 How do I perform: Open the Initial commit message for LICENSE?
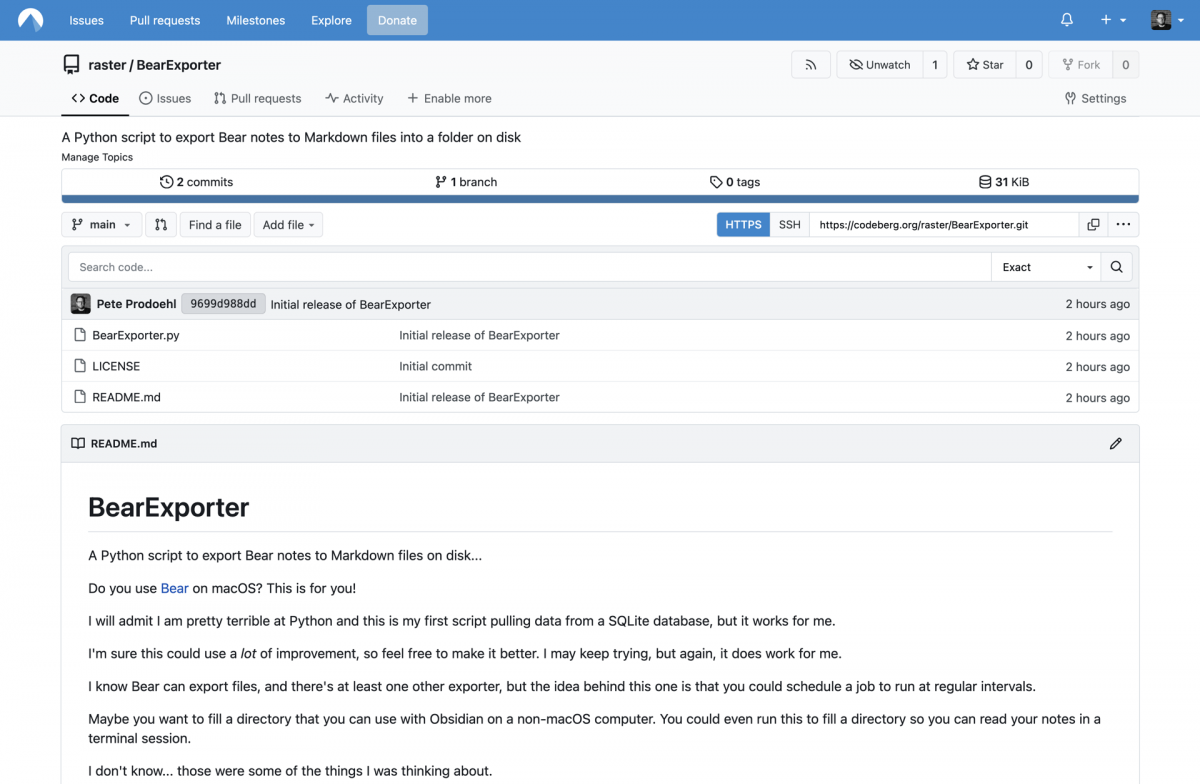tap(435, 367)
